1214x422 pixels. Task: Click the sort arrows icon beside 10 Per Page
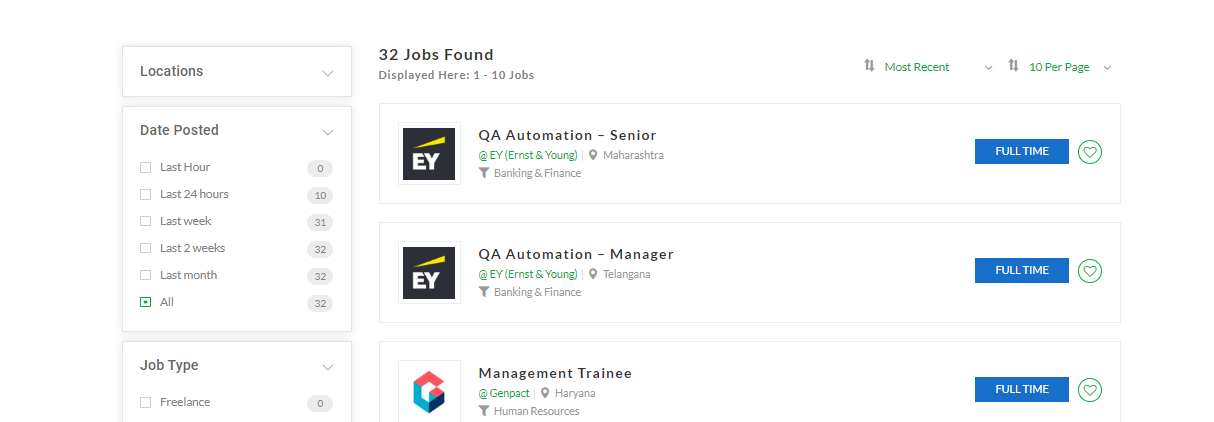pos(1013,66)
